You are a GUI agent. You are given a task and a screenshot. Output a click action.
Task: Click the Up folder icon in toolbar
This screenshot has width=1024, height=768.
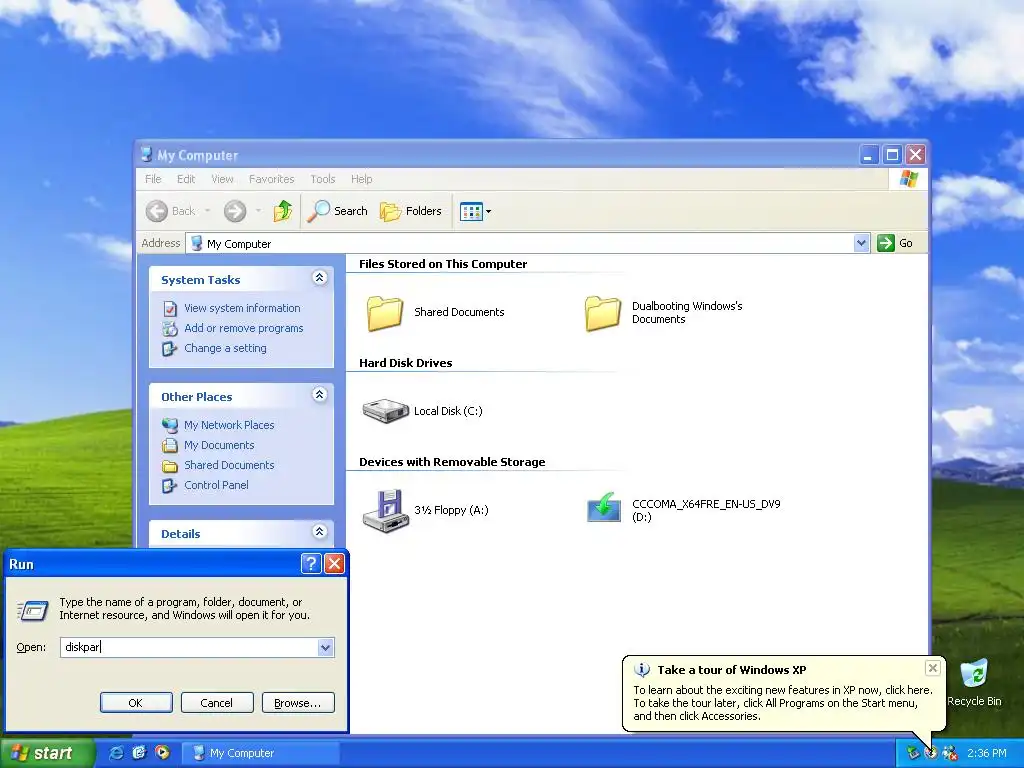pyautogui.click(x=283, y=211)
